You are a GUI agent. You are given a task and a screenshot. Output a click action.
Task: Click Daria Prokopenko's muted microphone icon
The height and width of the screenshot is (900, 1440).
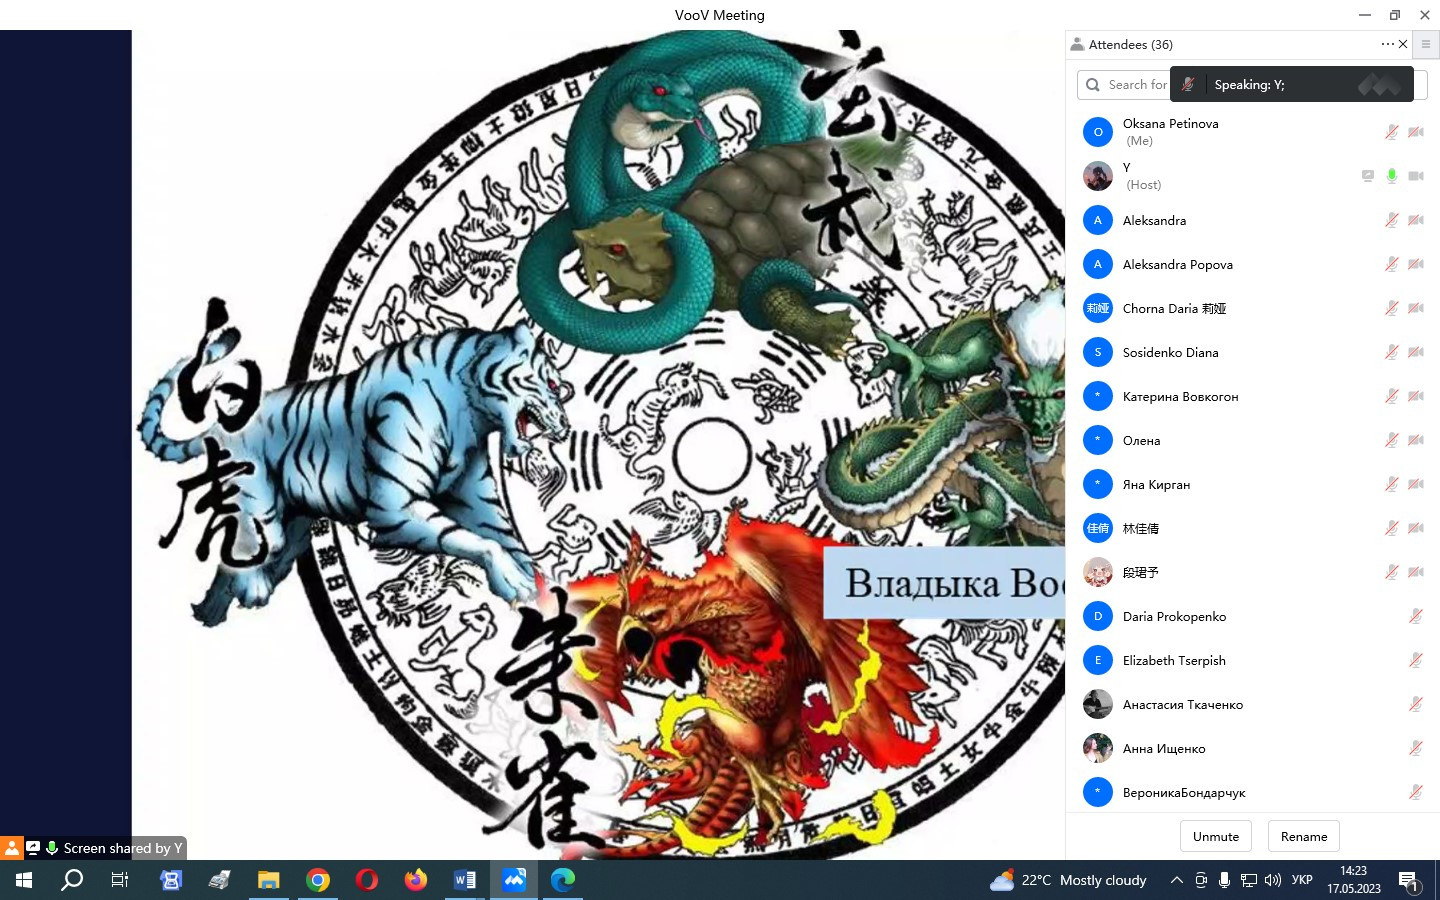(1416, 616)
